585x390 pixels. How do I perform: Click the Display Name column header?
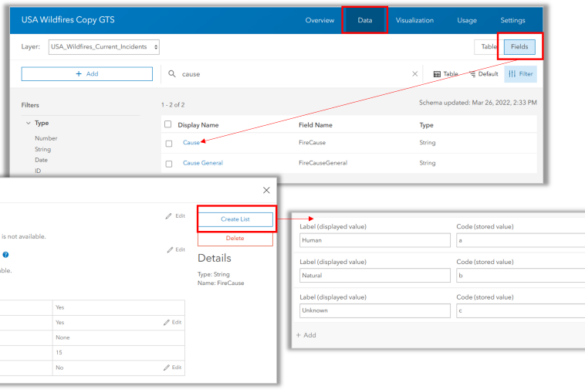click(198, 125)
